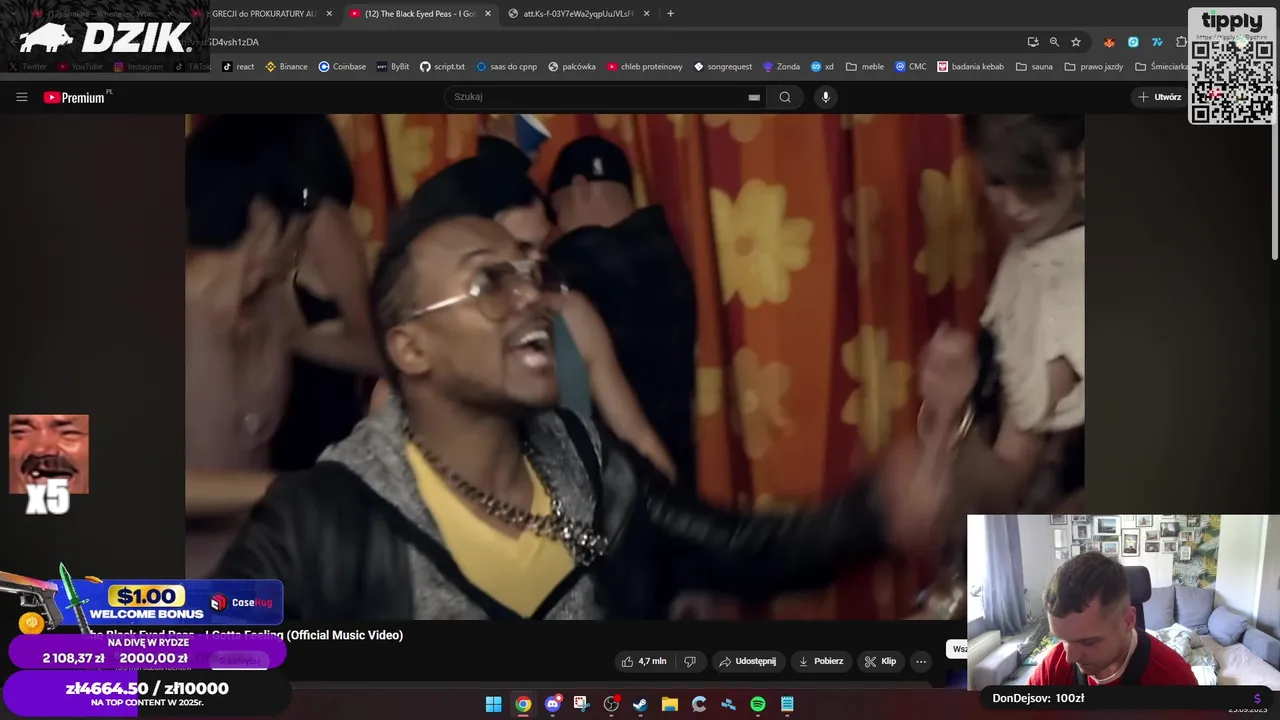
Task: Open the round red-badged taskbar app
Action: (x=611, y=704)
